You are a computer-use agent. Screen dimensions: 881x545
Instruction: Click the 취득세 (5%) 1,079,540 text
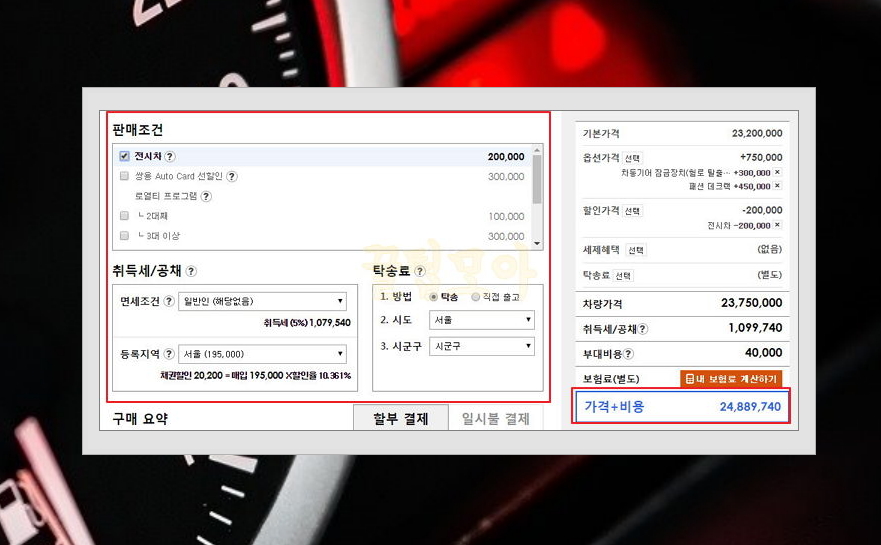pyautogui.click(x=307, y=323)
